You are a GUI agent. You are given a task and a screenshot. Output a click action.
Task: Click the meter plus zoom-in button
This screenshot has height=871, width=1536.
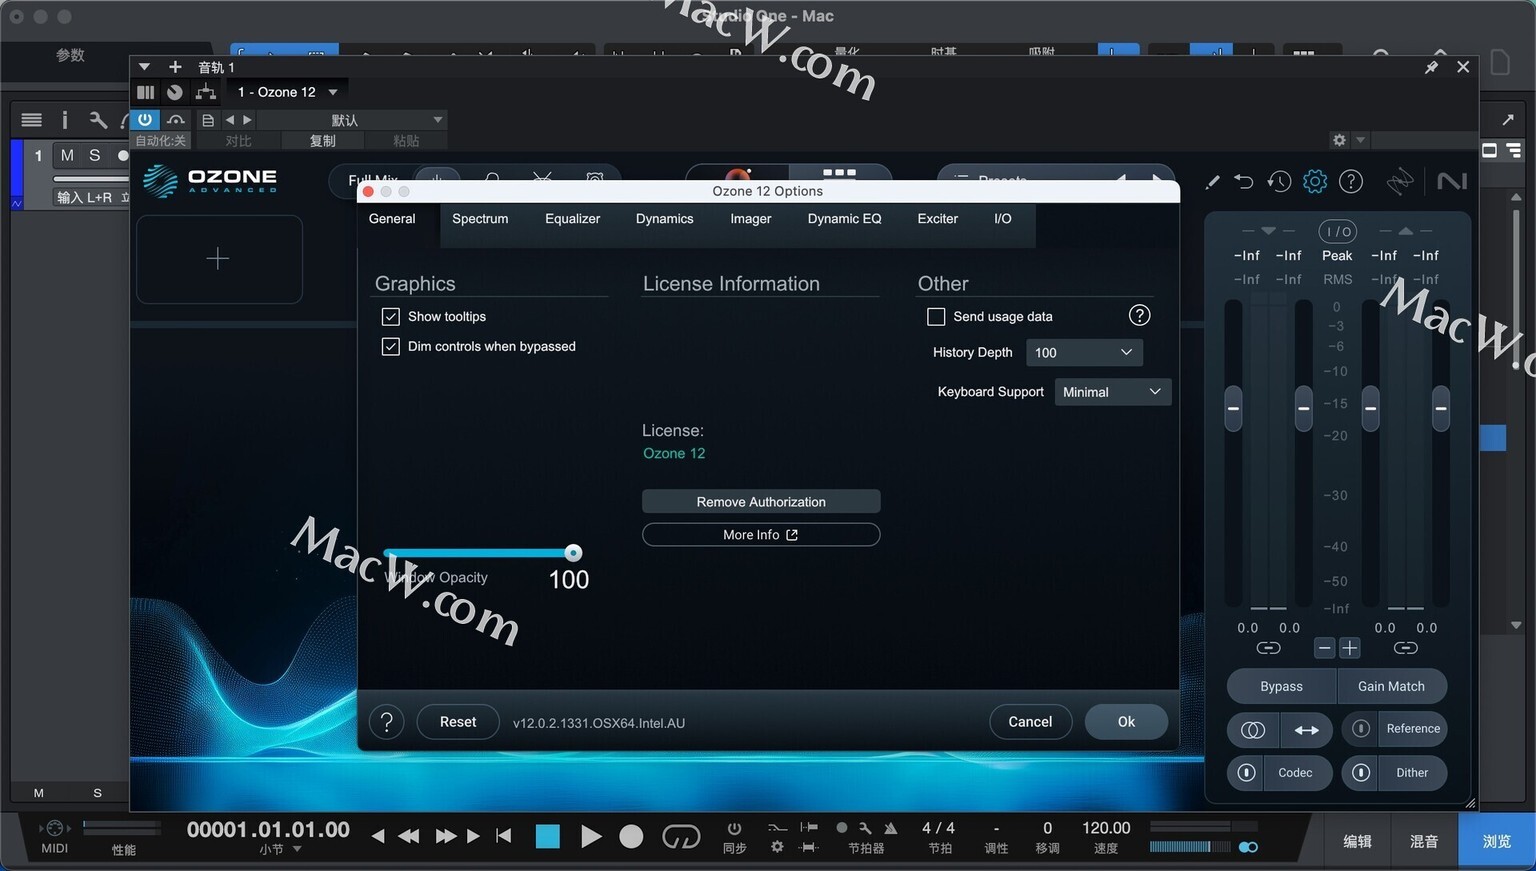click(1350, 648)
